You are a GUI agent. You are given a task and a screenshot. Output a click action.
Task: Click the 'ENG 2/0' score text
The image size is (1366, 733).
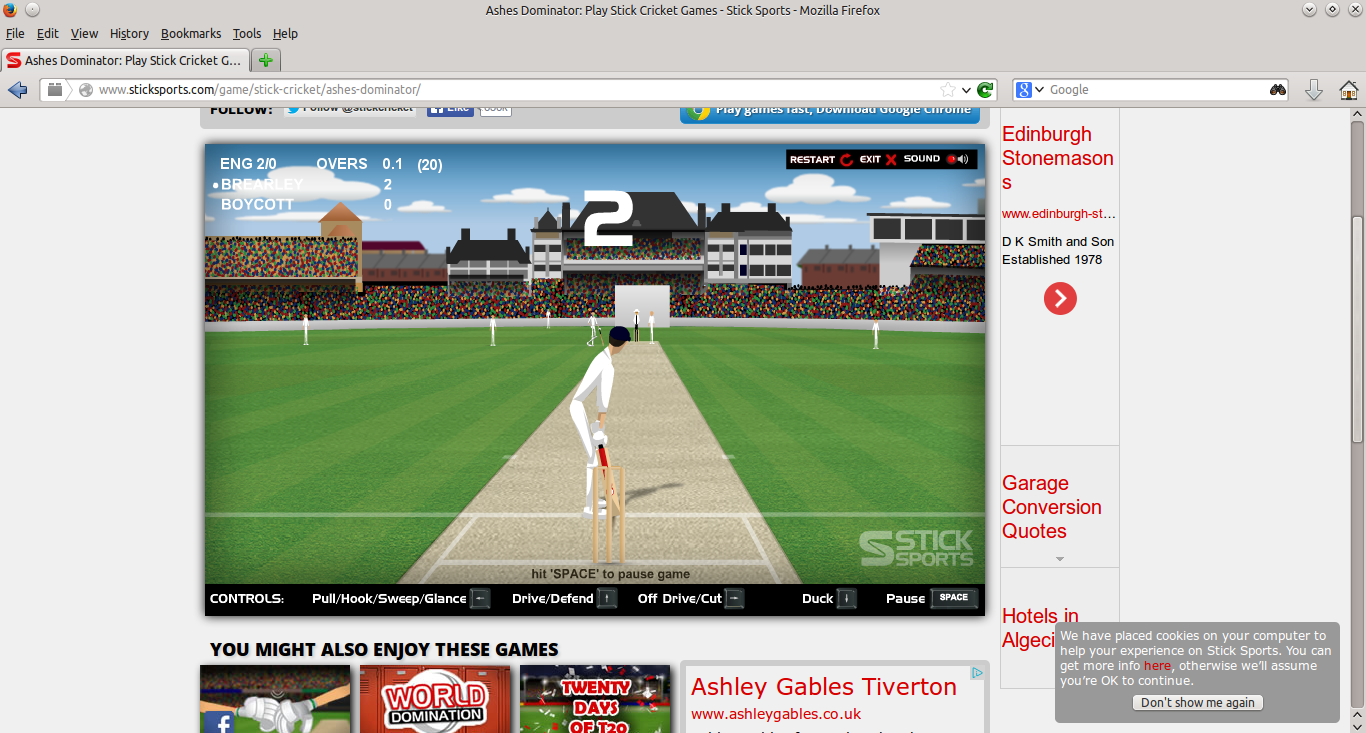248,164
